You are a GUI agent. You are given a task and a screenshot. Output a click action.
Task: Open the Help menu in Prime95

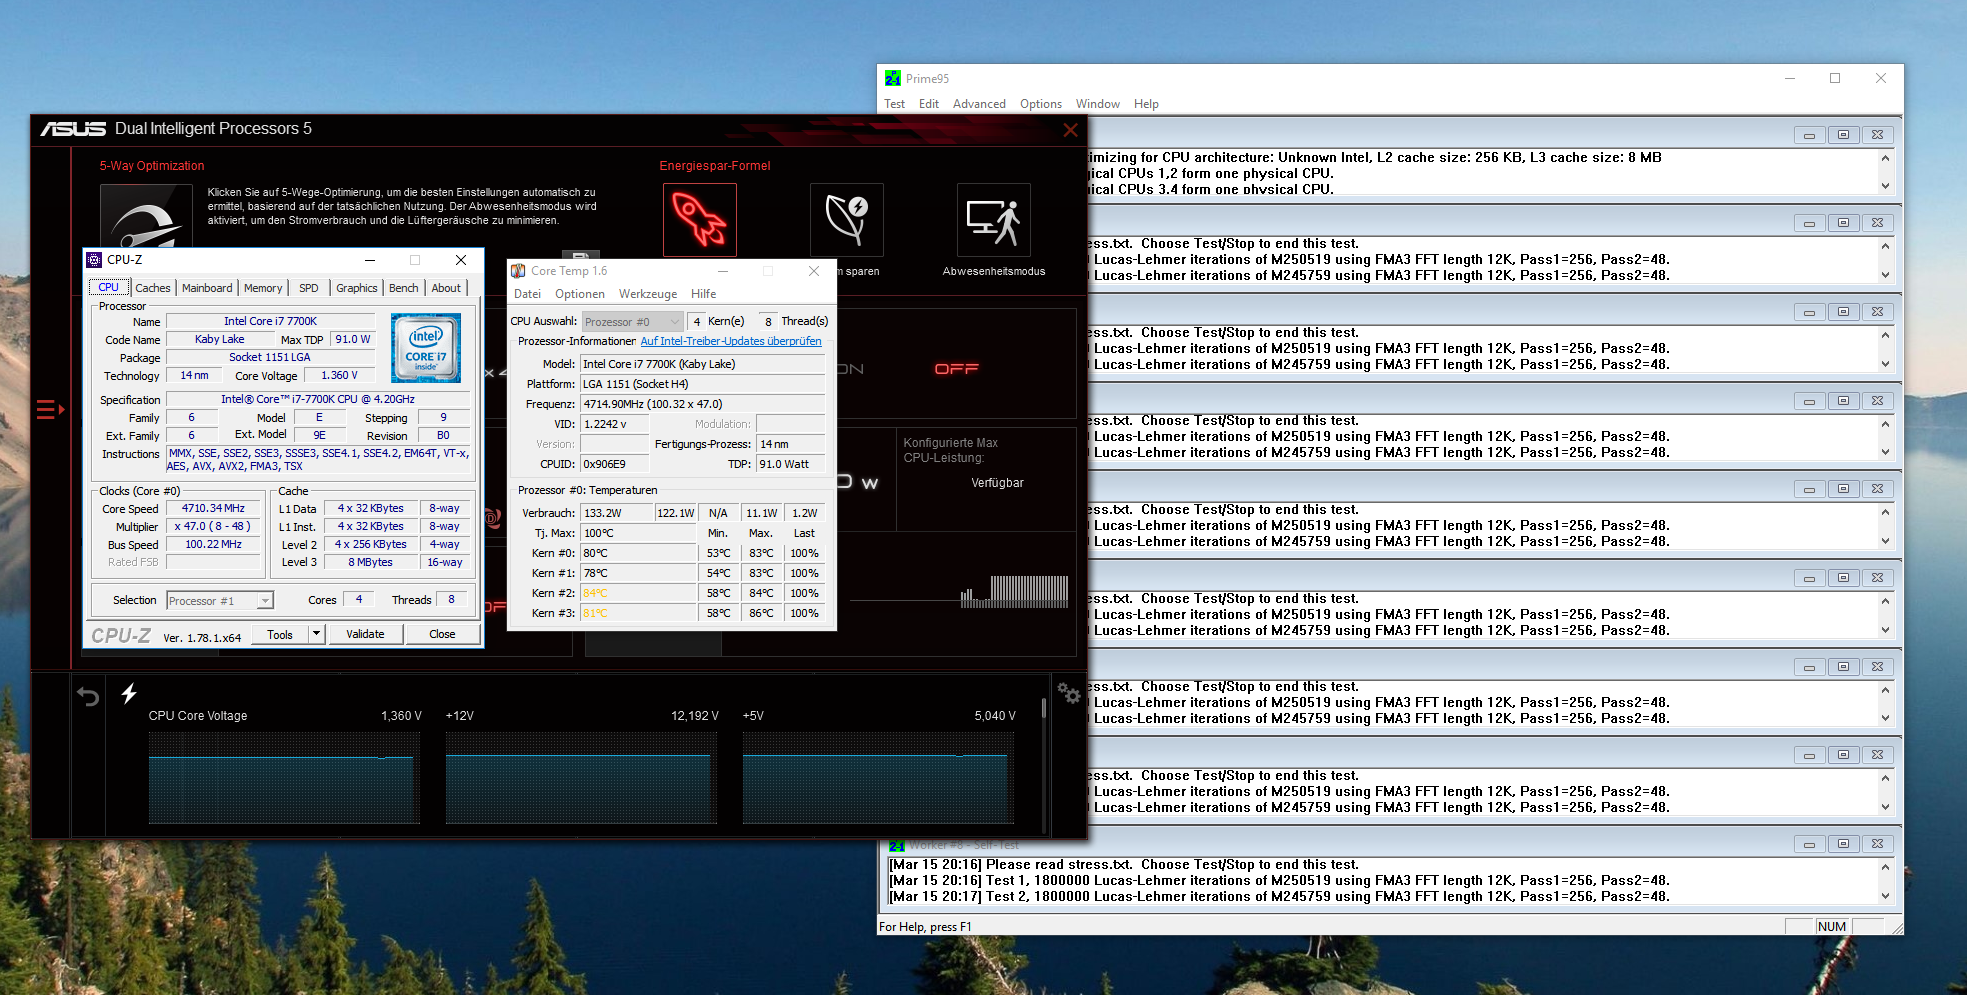[x=1146, y=104]
